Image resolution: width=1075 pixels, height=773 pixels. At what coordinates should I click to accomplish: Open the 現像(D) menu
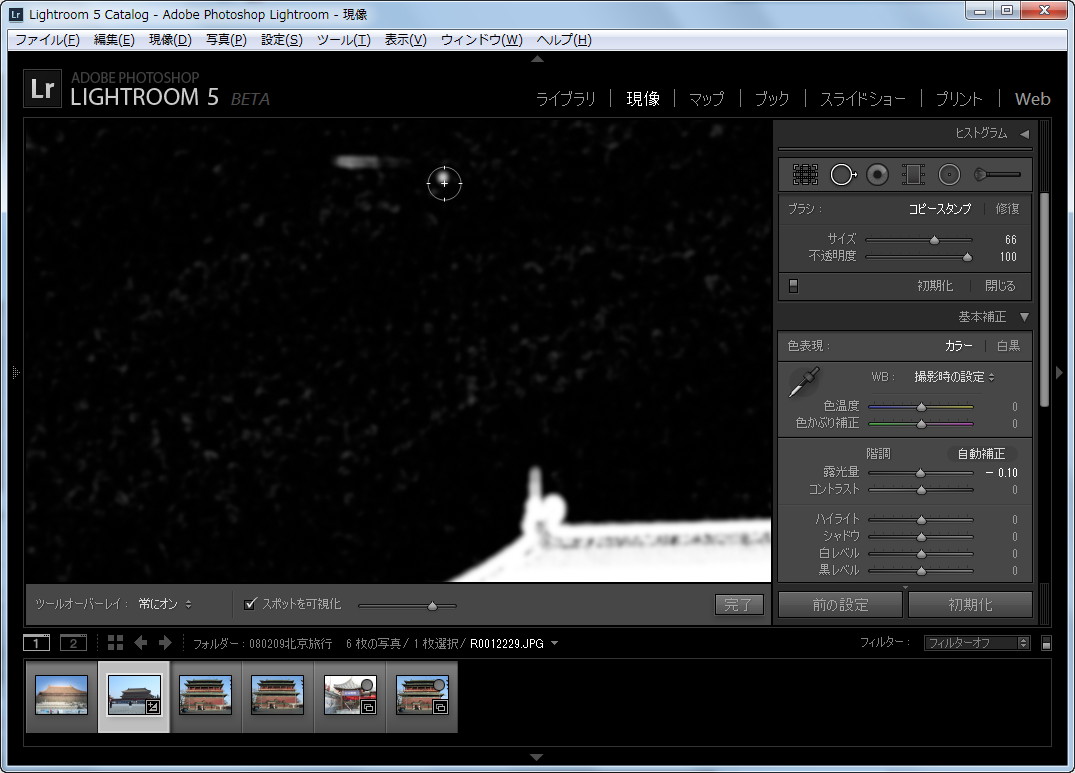click(170, 40)
